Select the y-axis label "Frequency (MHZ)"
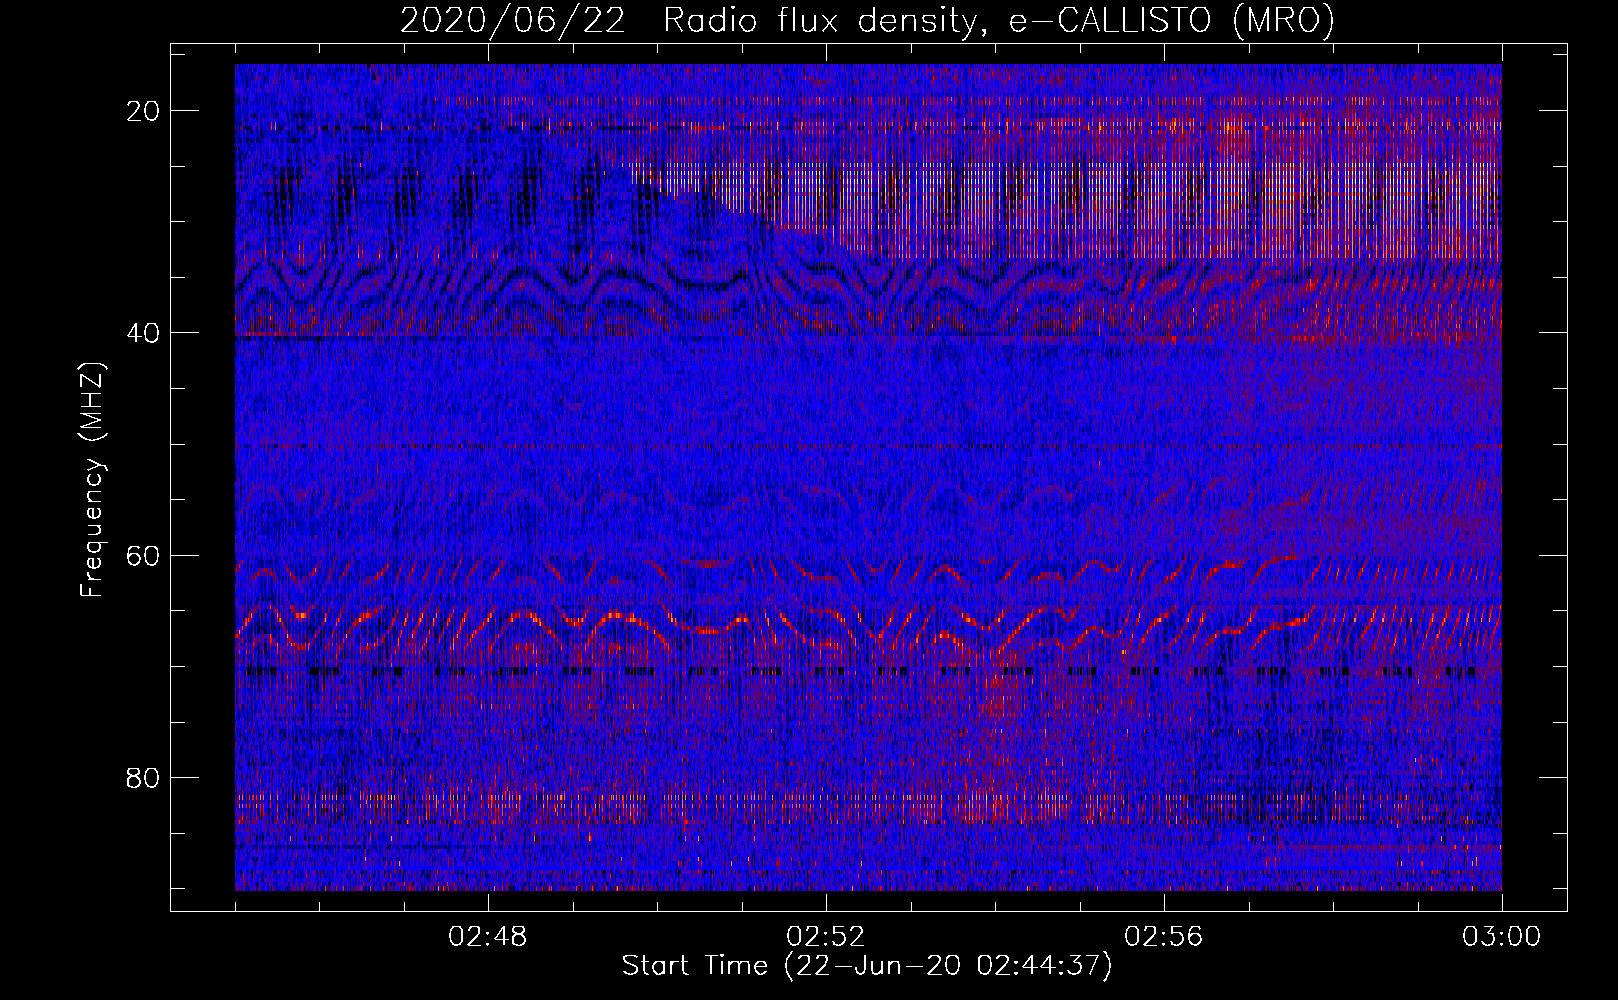Image resolution: width=1618 pixels, height=1000 pixels. (x=92, y=480)
